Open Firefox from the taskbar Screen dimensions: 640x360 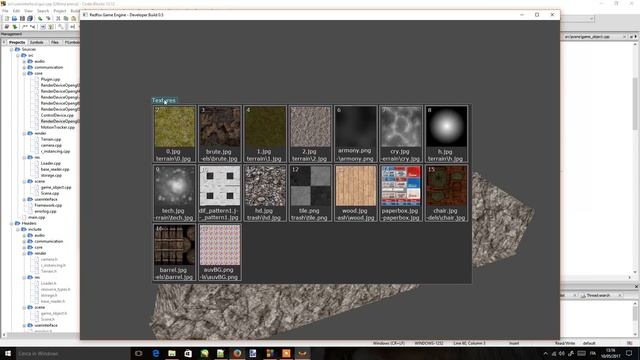(x=237, y=353)
